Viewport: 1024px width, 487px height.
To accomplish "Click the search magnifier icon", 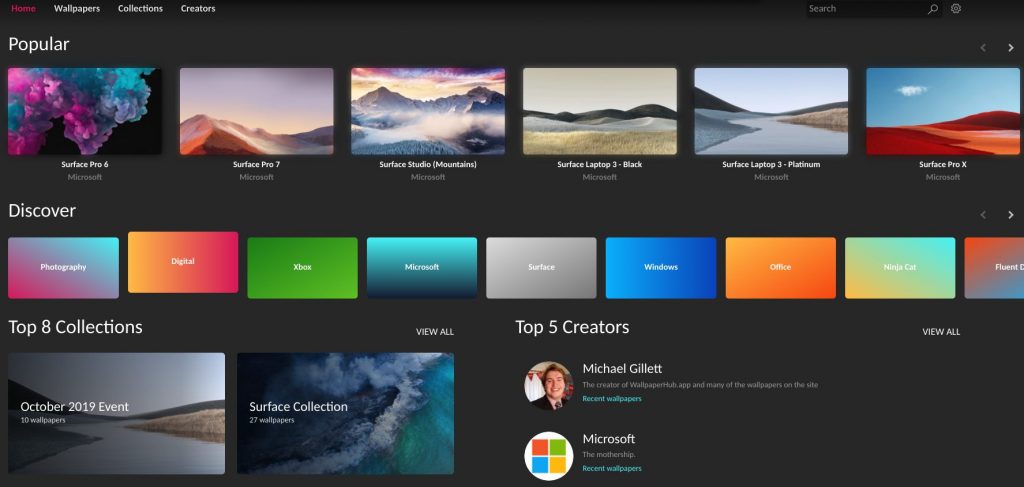I will point(933,8).
